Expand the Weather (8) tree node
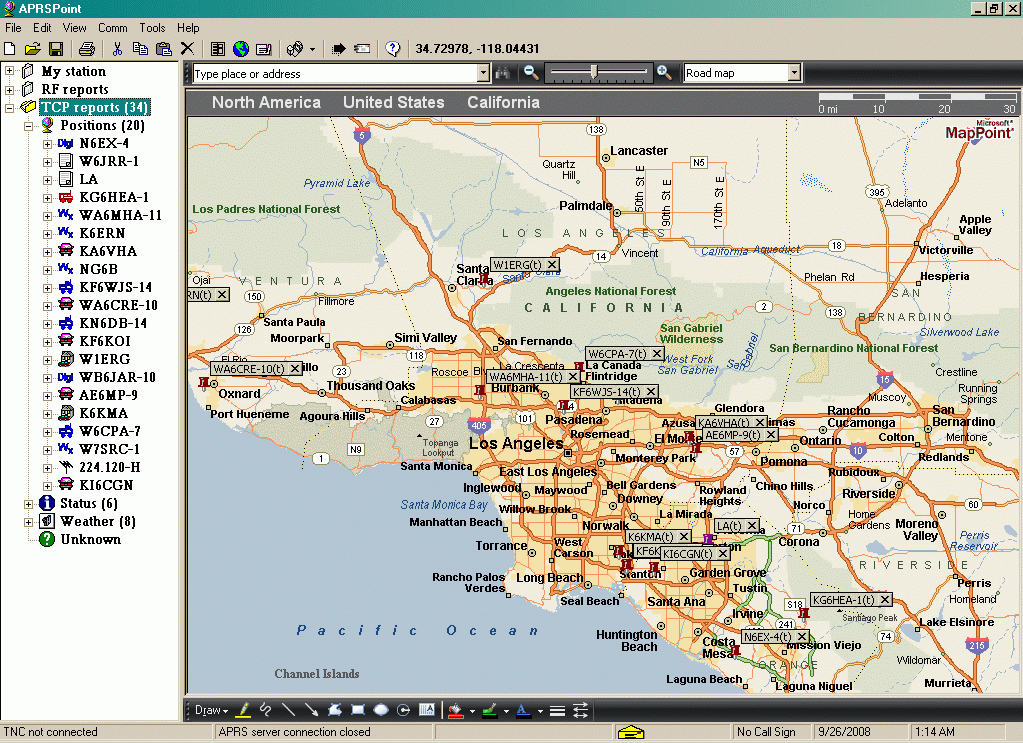Screen dimensions: 1023x743 tap(29, 522)
